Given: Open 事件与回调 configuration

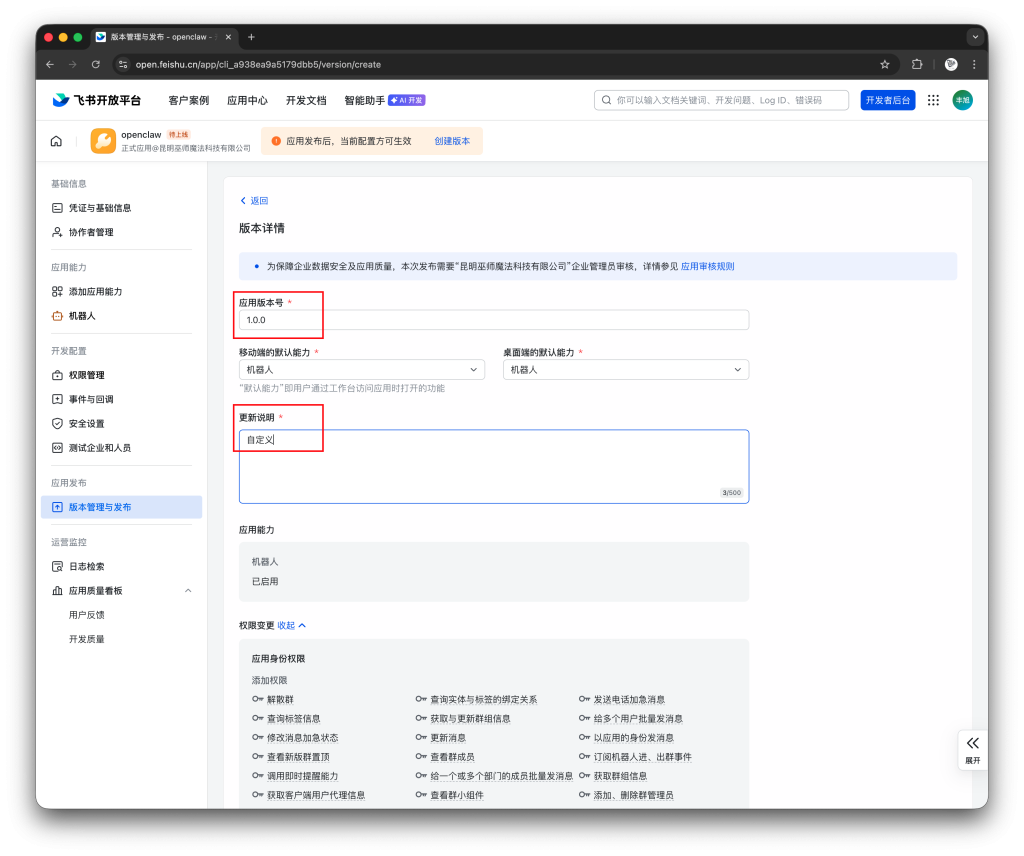Looking at the screenshot, I should point(92,399).
